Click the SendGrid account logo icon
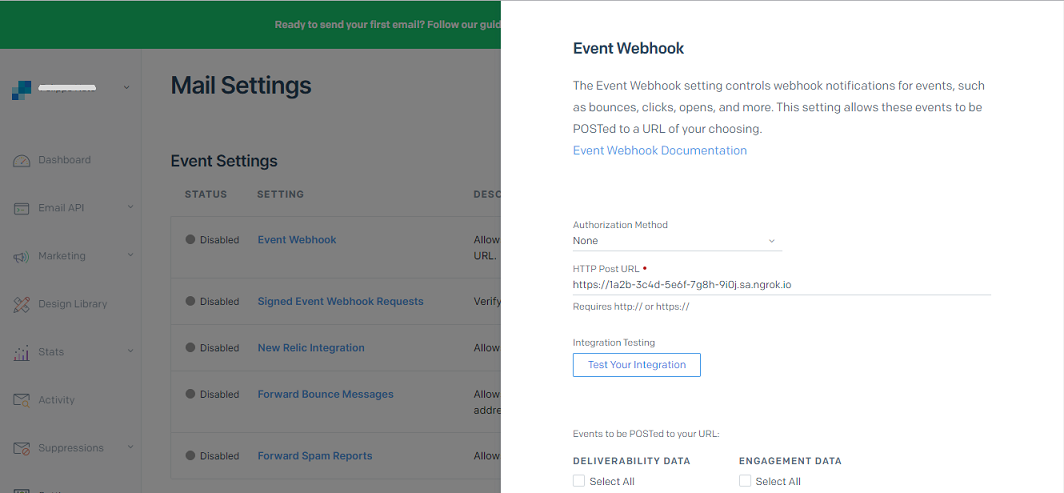This screenshot has height=493, width=1064. coord(21,90)
